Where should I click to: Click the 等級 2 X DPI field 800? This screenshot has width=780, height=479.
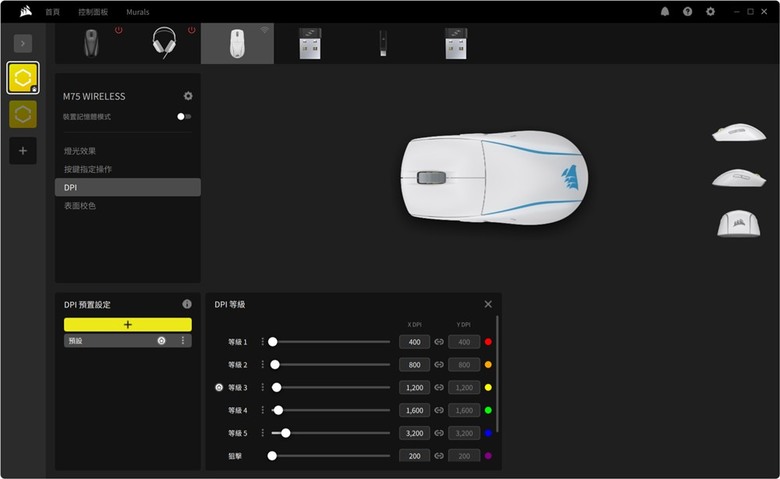(x=414, y=365)
